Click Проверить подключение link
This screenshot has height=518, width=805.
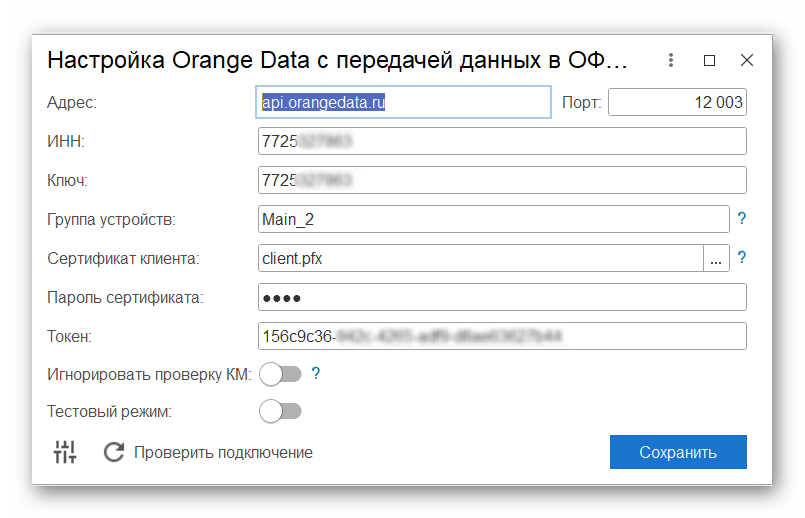tap(223, 452)
